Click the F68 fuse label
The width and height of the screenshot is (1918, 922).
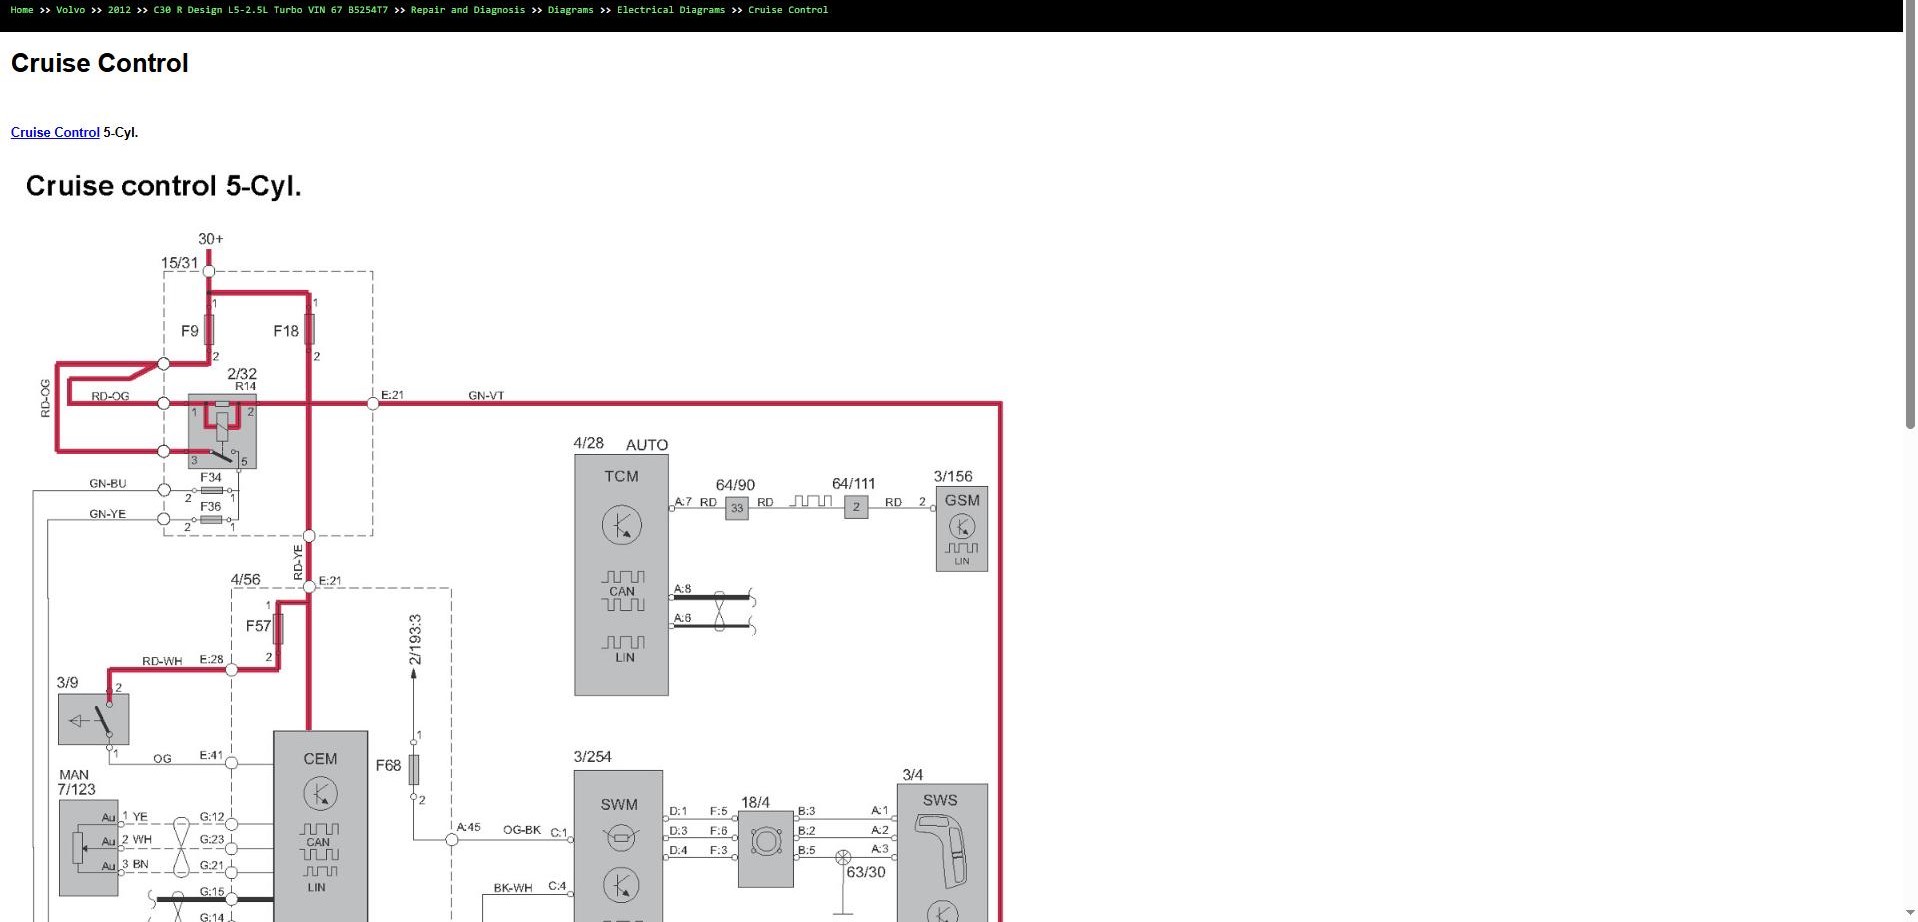388,766
